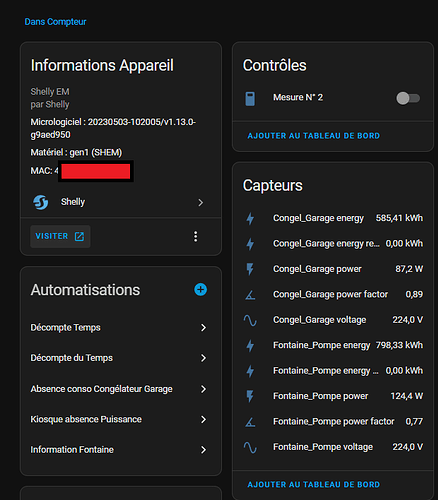This screenshot has width=438, height=500.
Task: Open the Kiosque absence Puissance automation
Action: (x=119, y=419)
